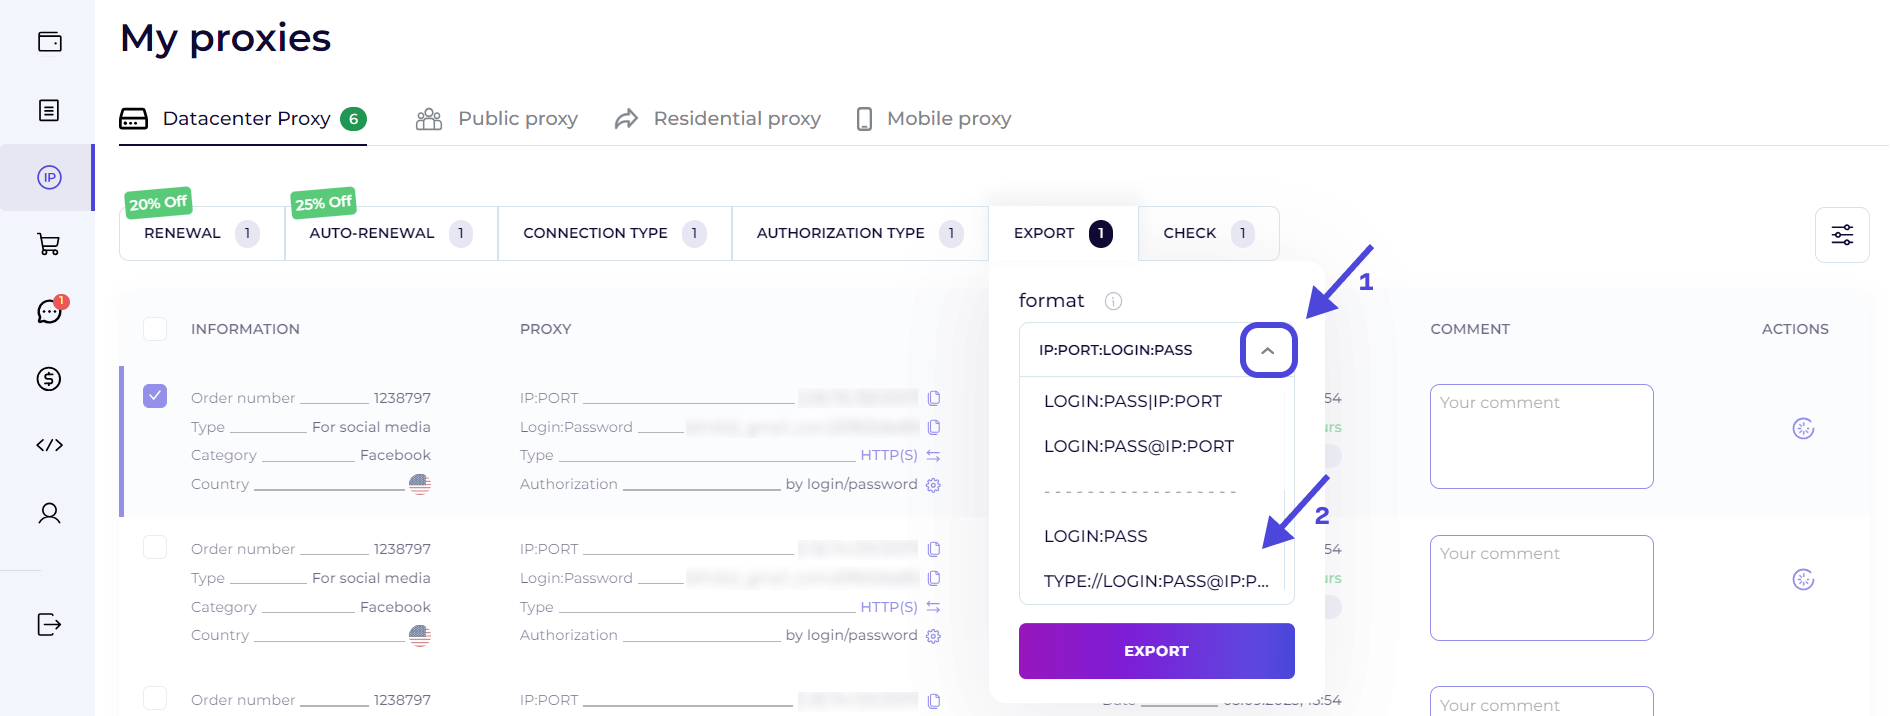Image resolution: width=1890 pixels, height=716 pixels.
Task: Copy IP:PORT of the first proxy row
Action: pyautogui.click(x=934, y=398)
